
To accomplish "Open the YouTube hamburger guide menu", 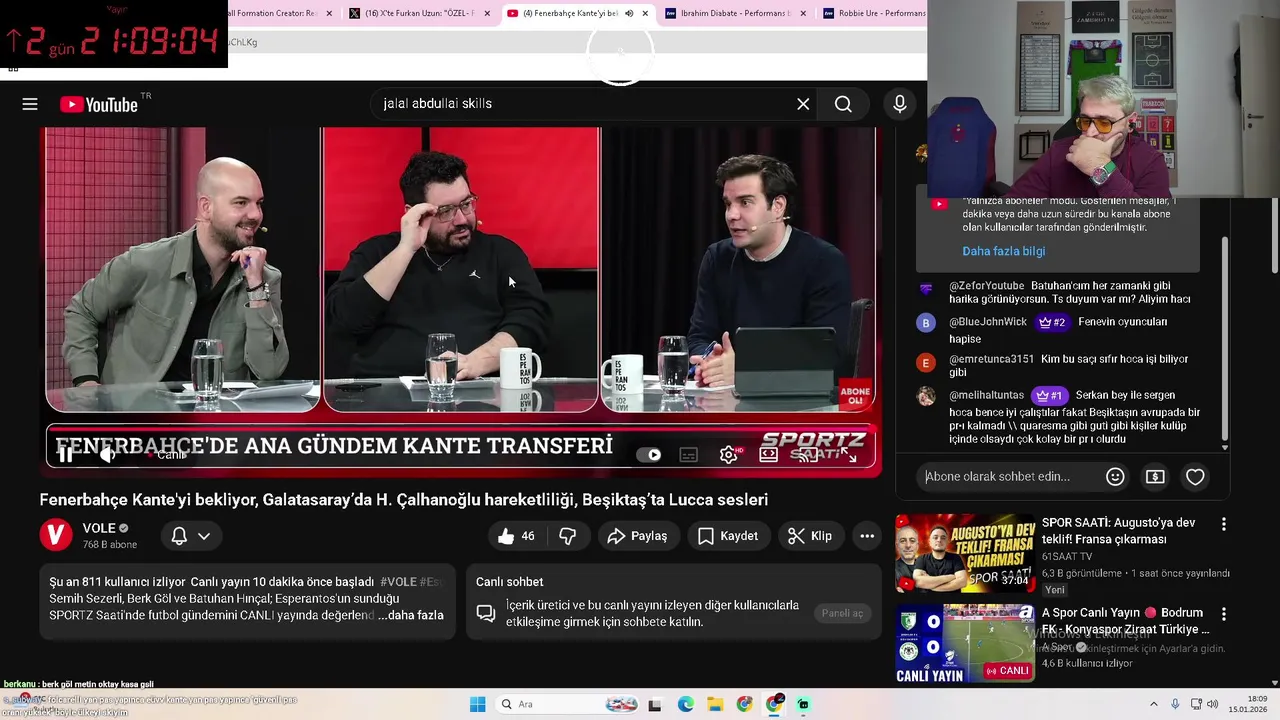I will click(x=30, y=104).
